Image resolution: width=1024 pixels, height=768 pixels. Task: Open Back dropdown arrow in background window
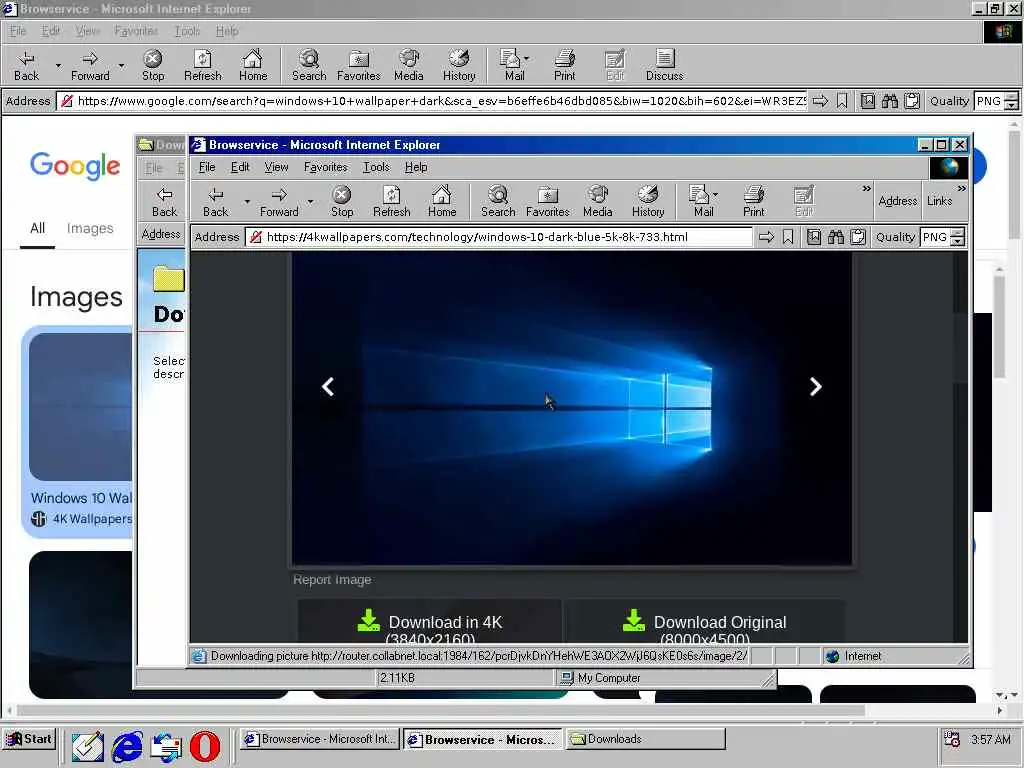(58, 65)
